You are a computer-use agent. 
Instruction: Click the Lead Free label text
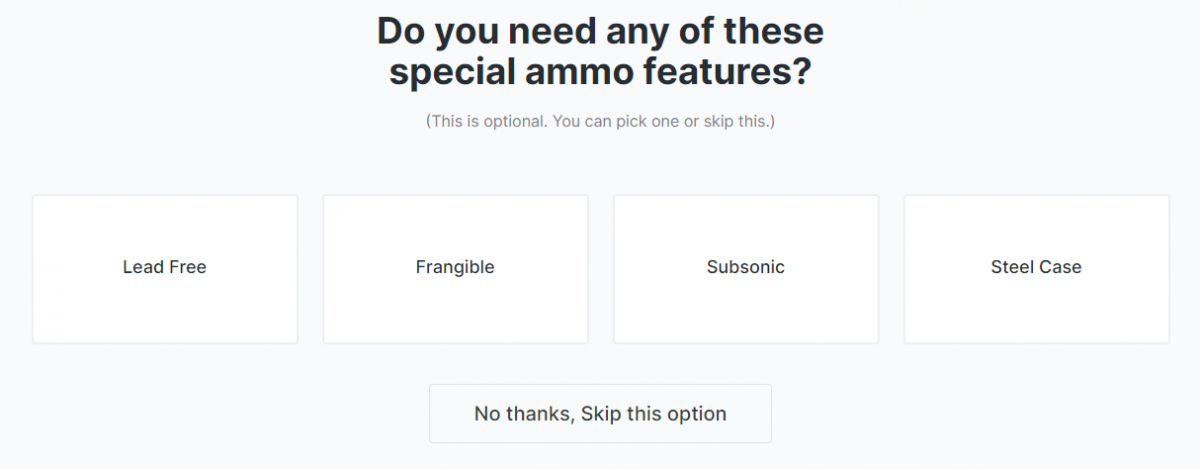(x=165, y=267)
